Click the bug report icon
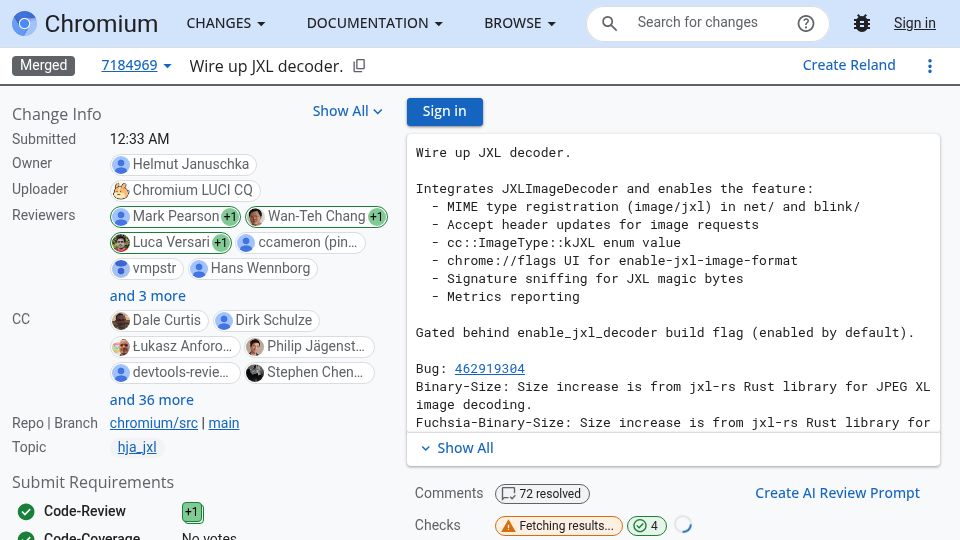960x540 pixels. [x=862, y=23]
